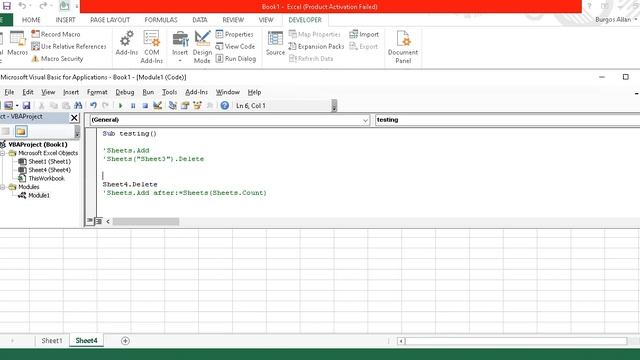This screenshot has height=360, width=640.
Task: Open the VBA Window menu
Action: [228, 92]
